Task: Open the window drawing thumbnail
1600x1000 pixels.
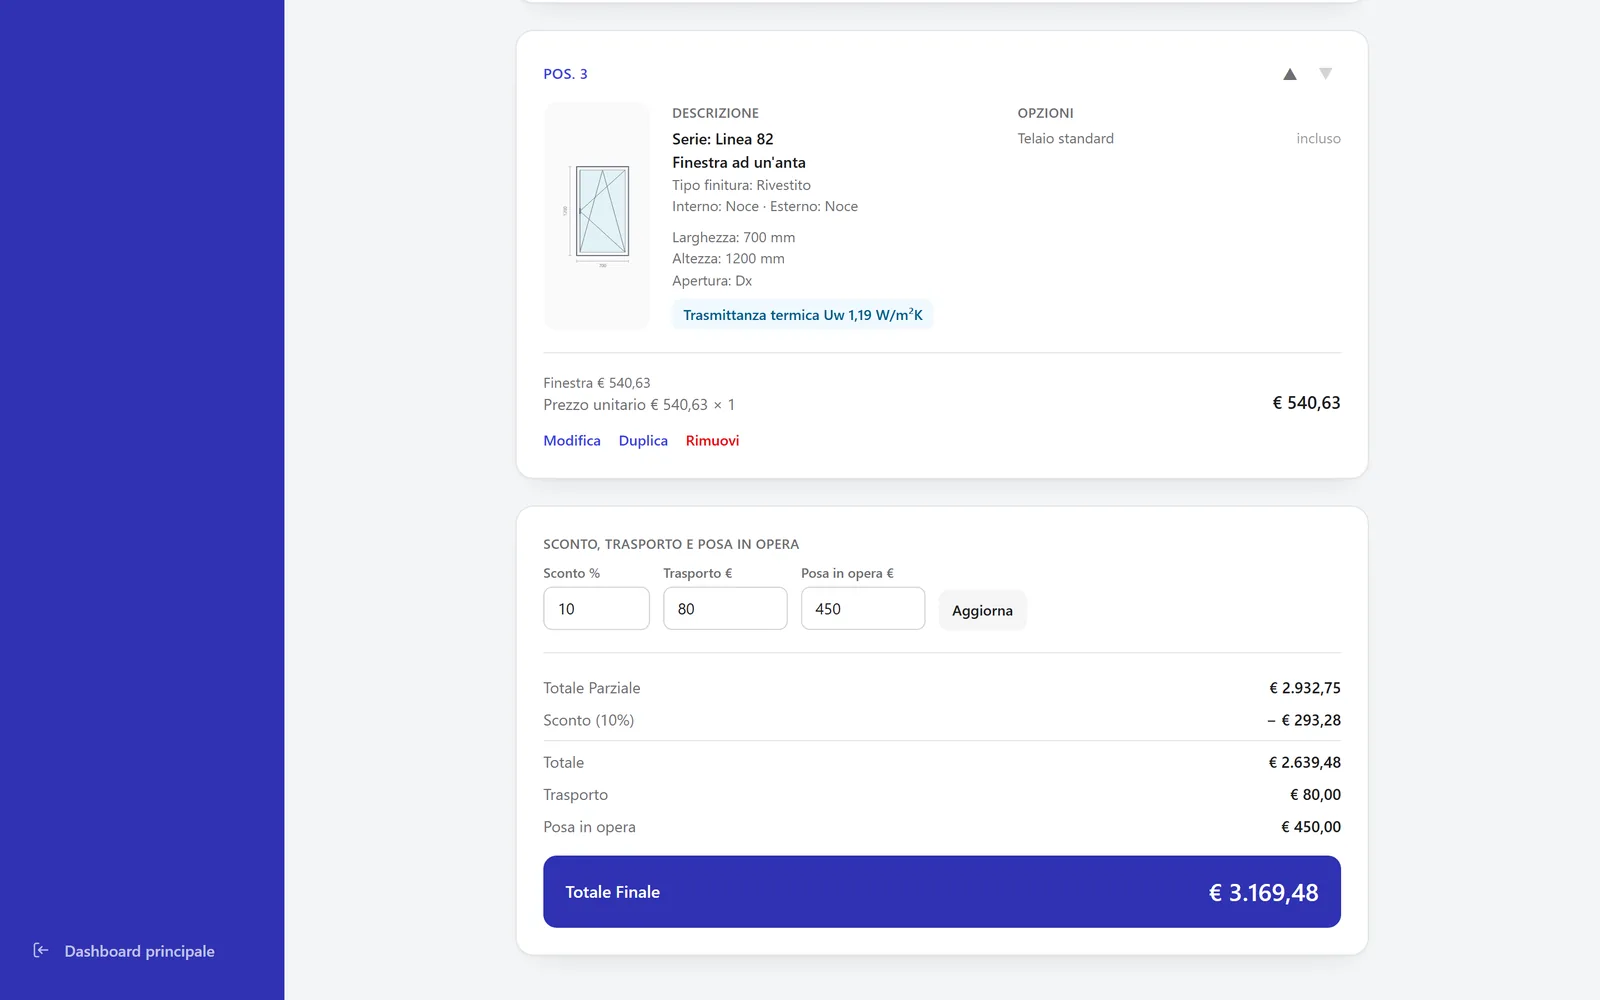Action: point(597,216)
